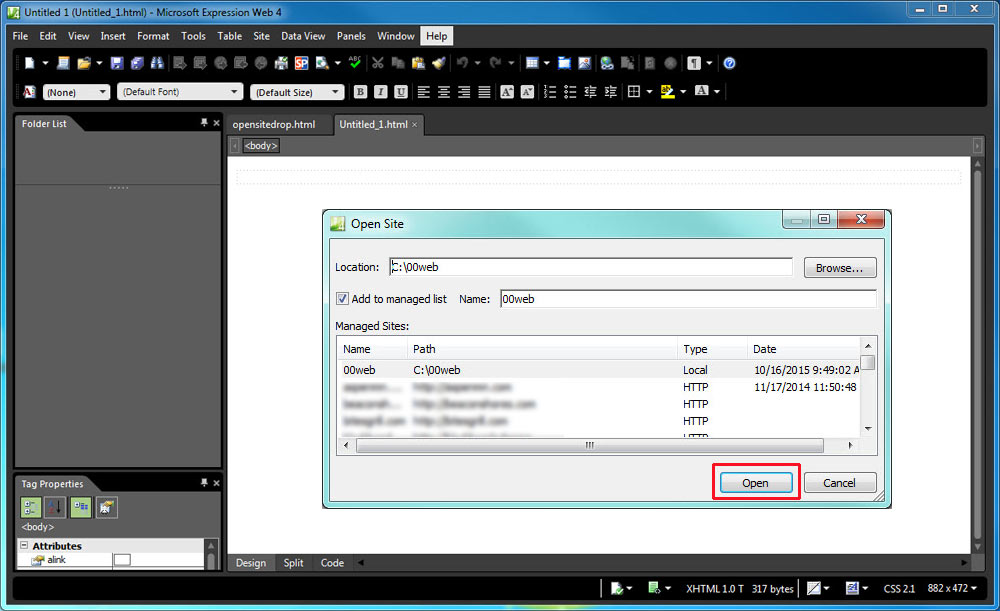This screenshot has width=1000, height=611.
Task: Click the Numbered list icon
Action: point(550,92)
